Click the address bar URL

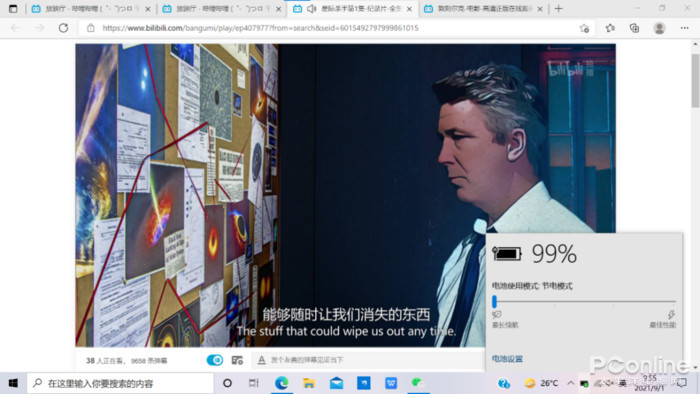click(260, 28)
